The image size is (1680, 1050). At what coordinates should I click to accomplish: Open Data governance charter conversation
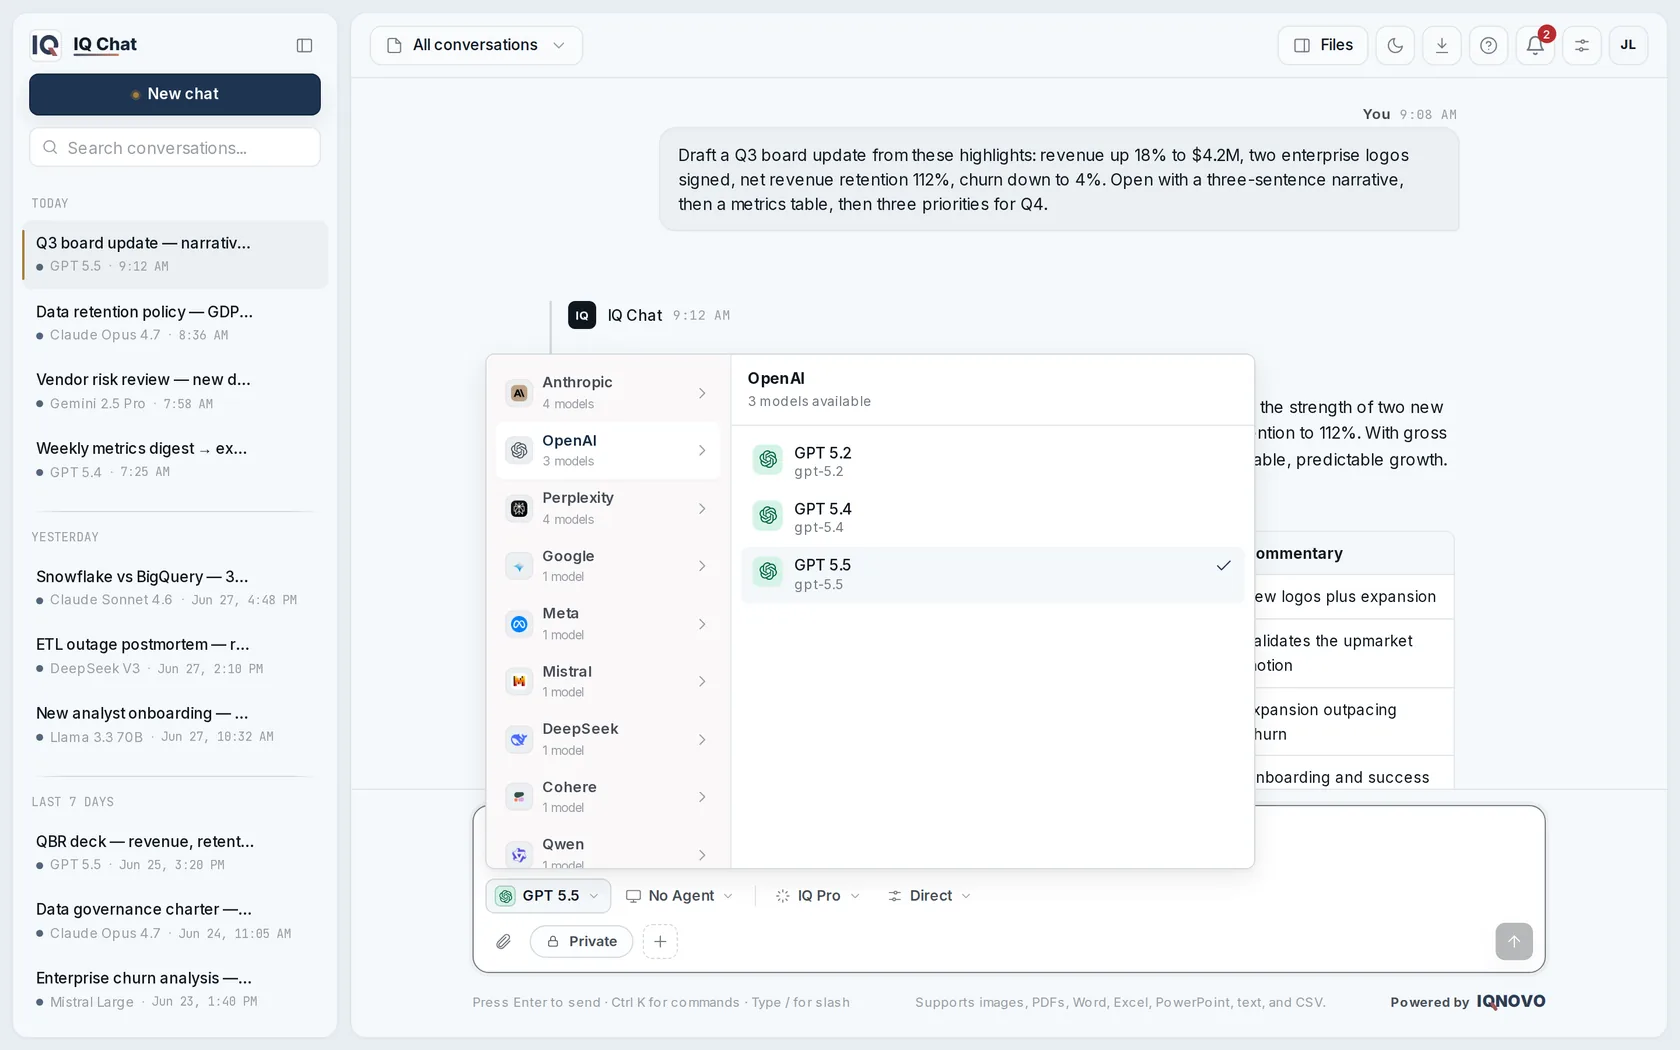[175, 921]
